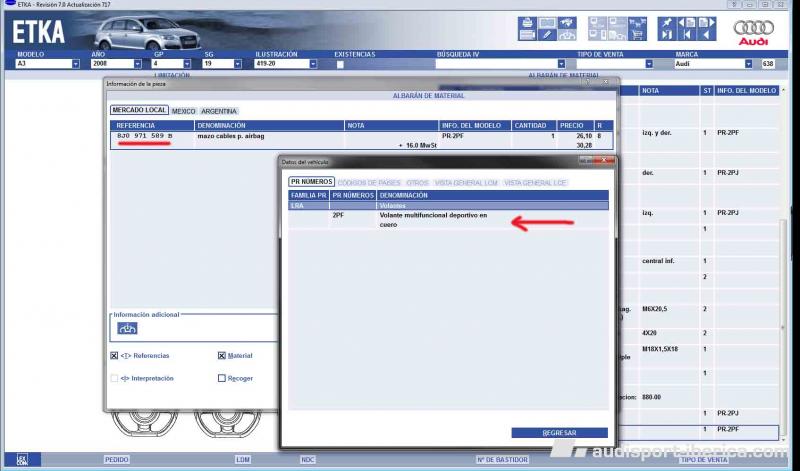This screenshot has width=800, height=471.
Task: Open the Año dropdown showing 2008
Action: (137, 64)
